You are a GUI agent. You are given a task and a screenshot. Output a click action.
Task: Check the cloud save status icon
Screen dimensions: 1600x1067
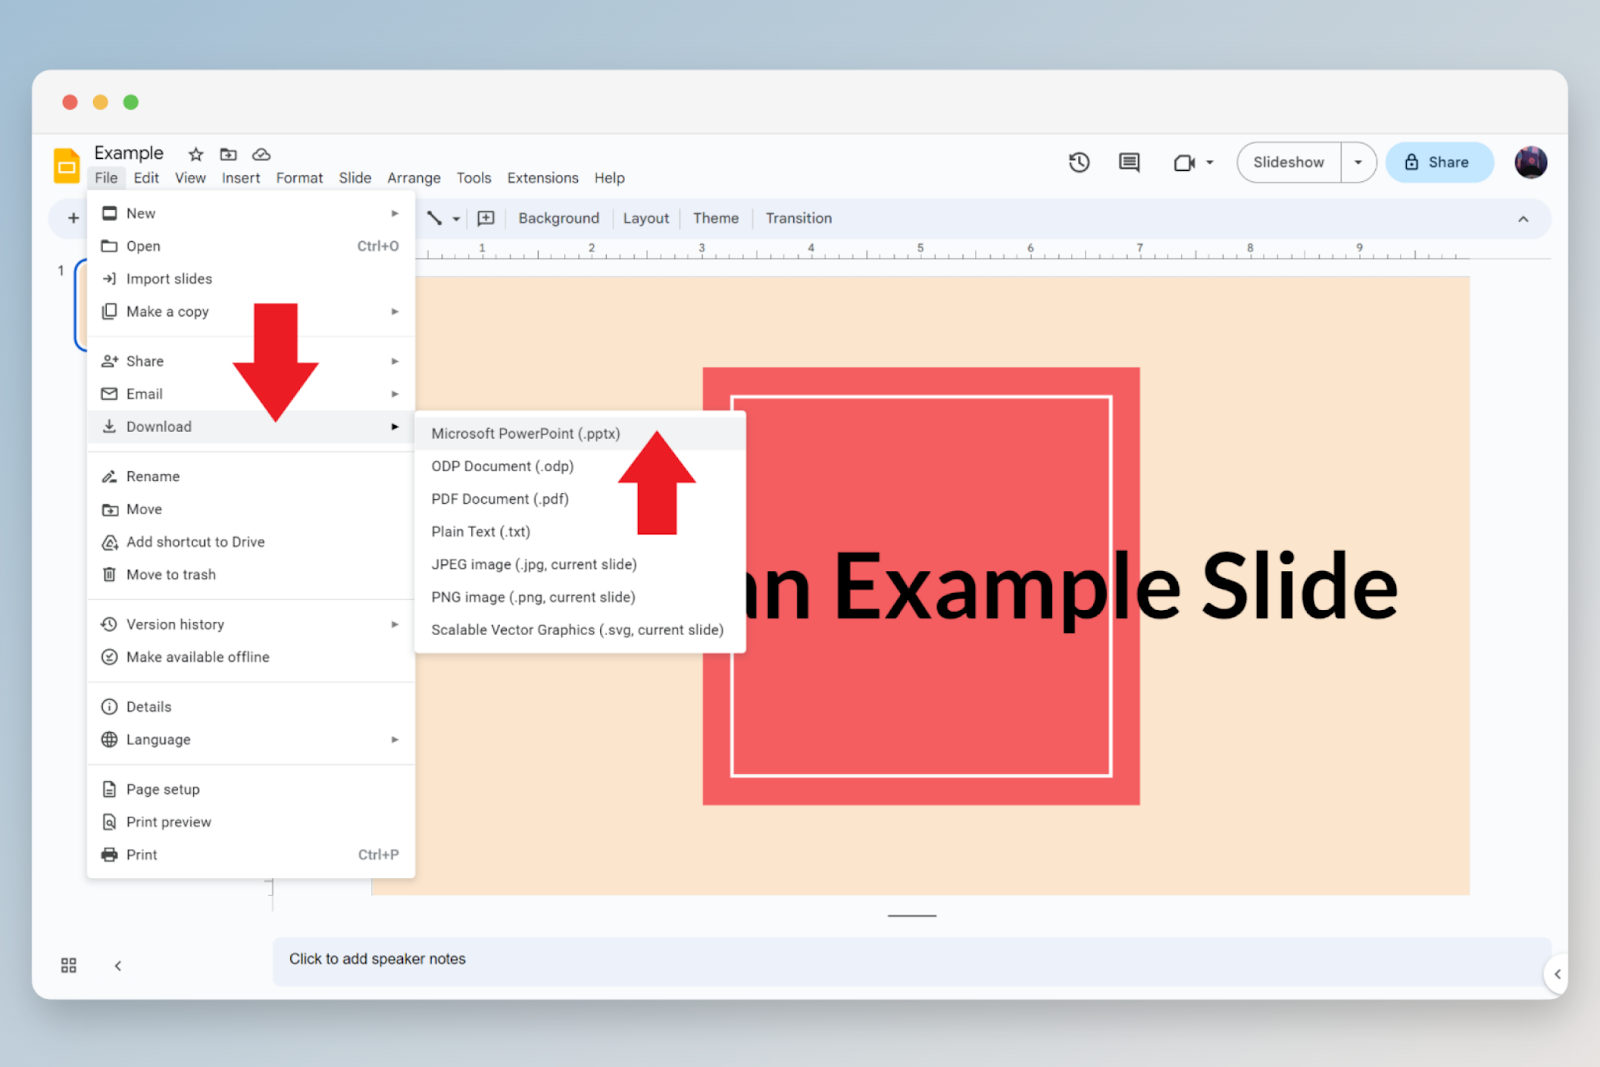point(261,154)
